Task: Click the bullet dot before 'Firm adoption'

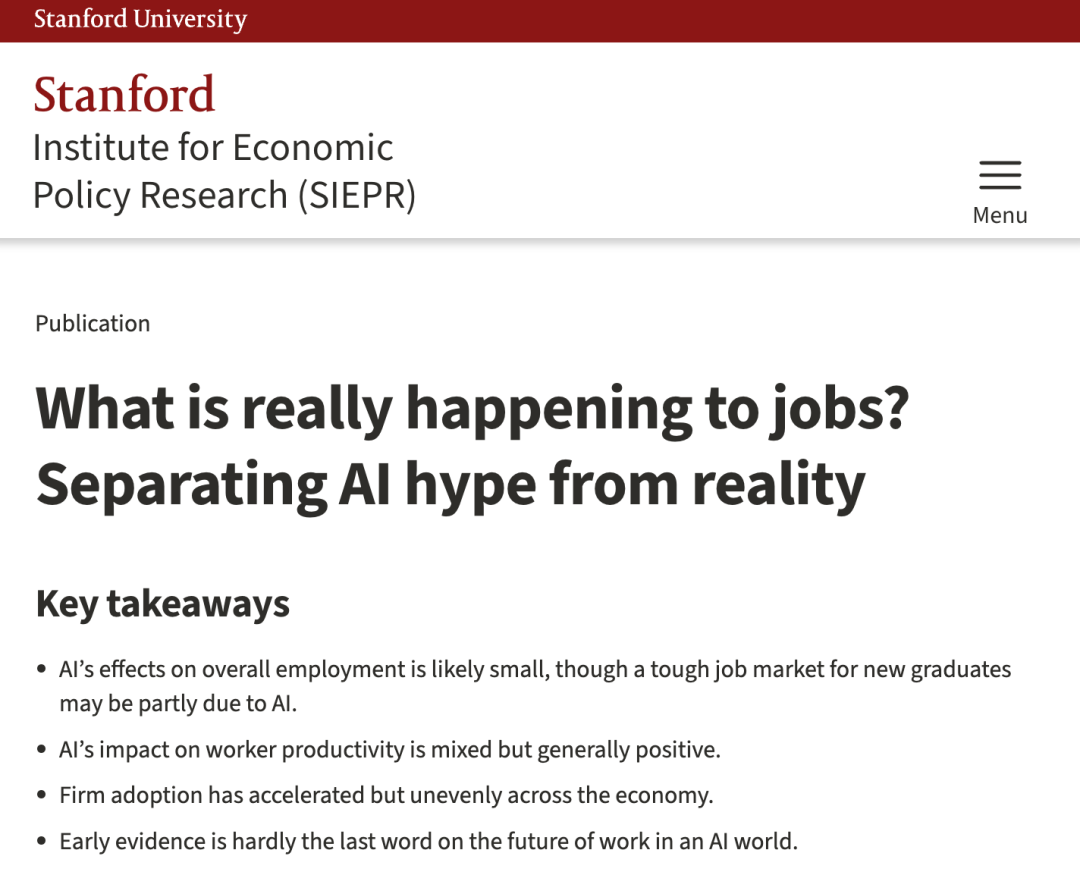Action: (42, 795)
